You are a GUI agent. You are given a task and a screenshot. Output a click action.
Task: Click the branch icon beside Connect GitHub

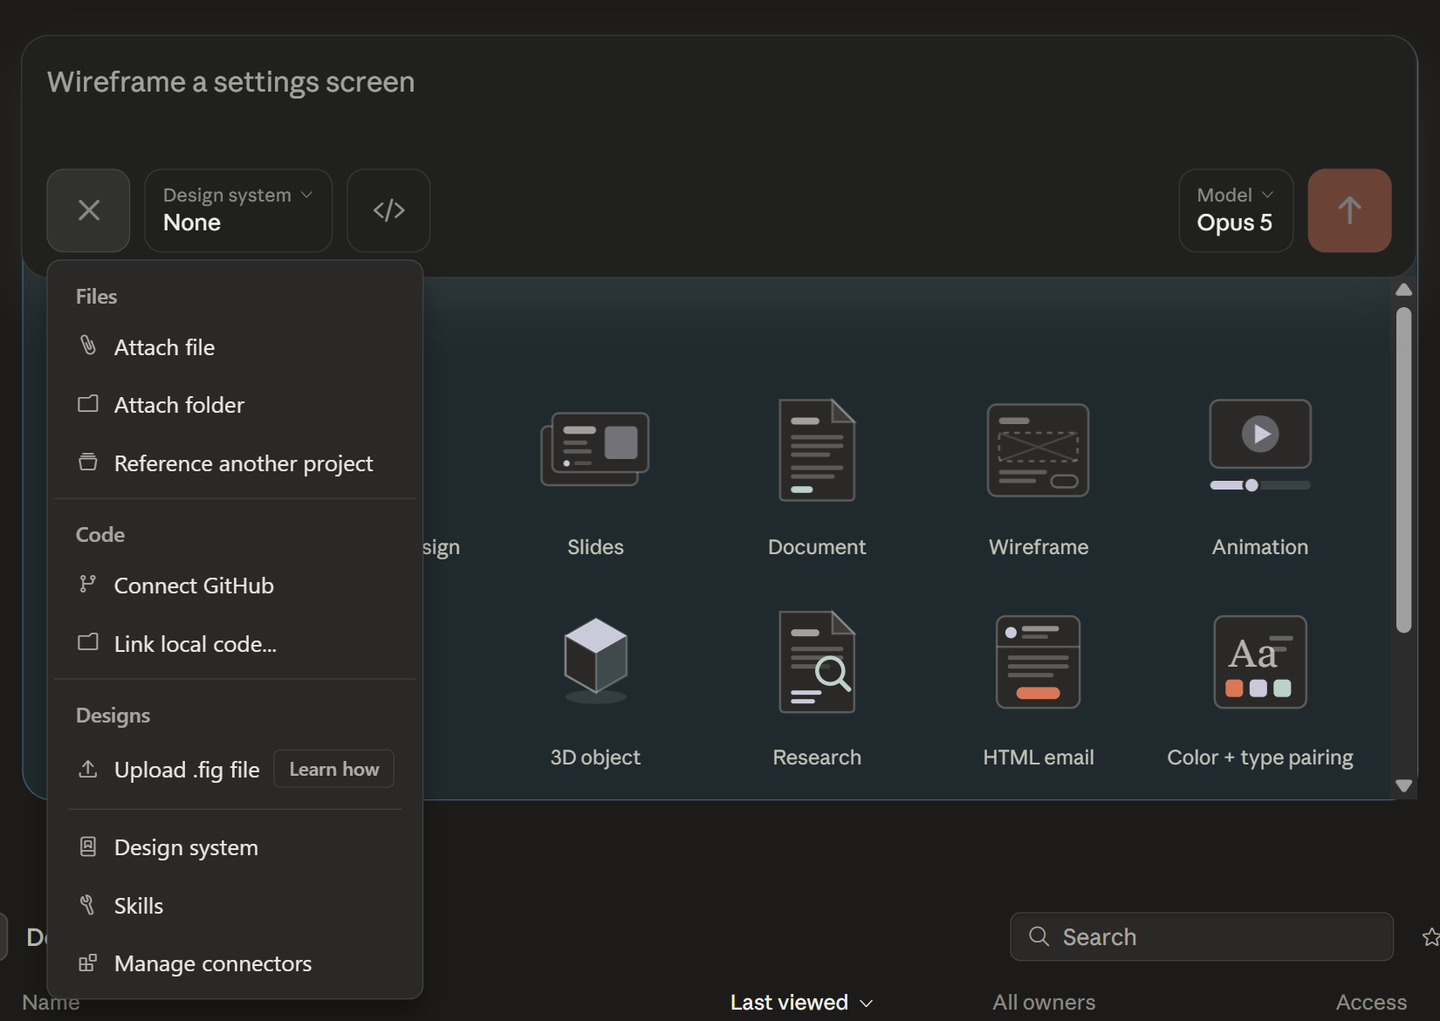[88, 584]
